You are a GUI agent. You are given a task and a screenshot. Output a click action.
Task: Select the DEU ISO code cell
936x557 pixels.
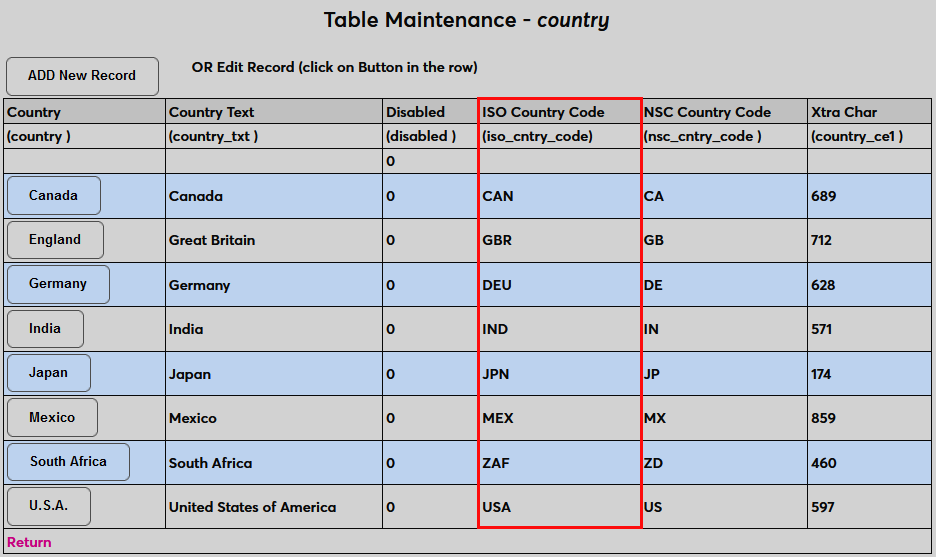pyautogui.click(x=497, y=285)
